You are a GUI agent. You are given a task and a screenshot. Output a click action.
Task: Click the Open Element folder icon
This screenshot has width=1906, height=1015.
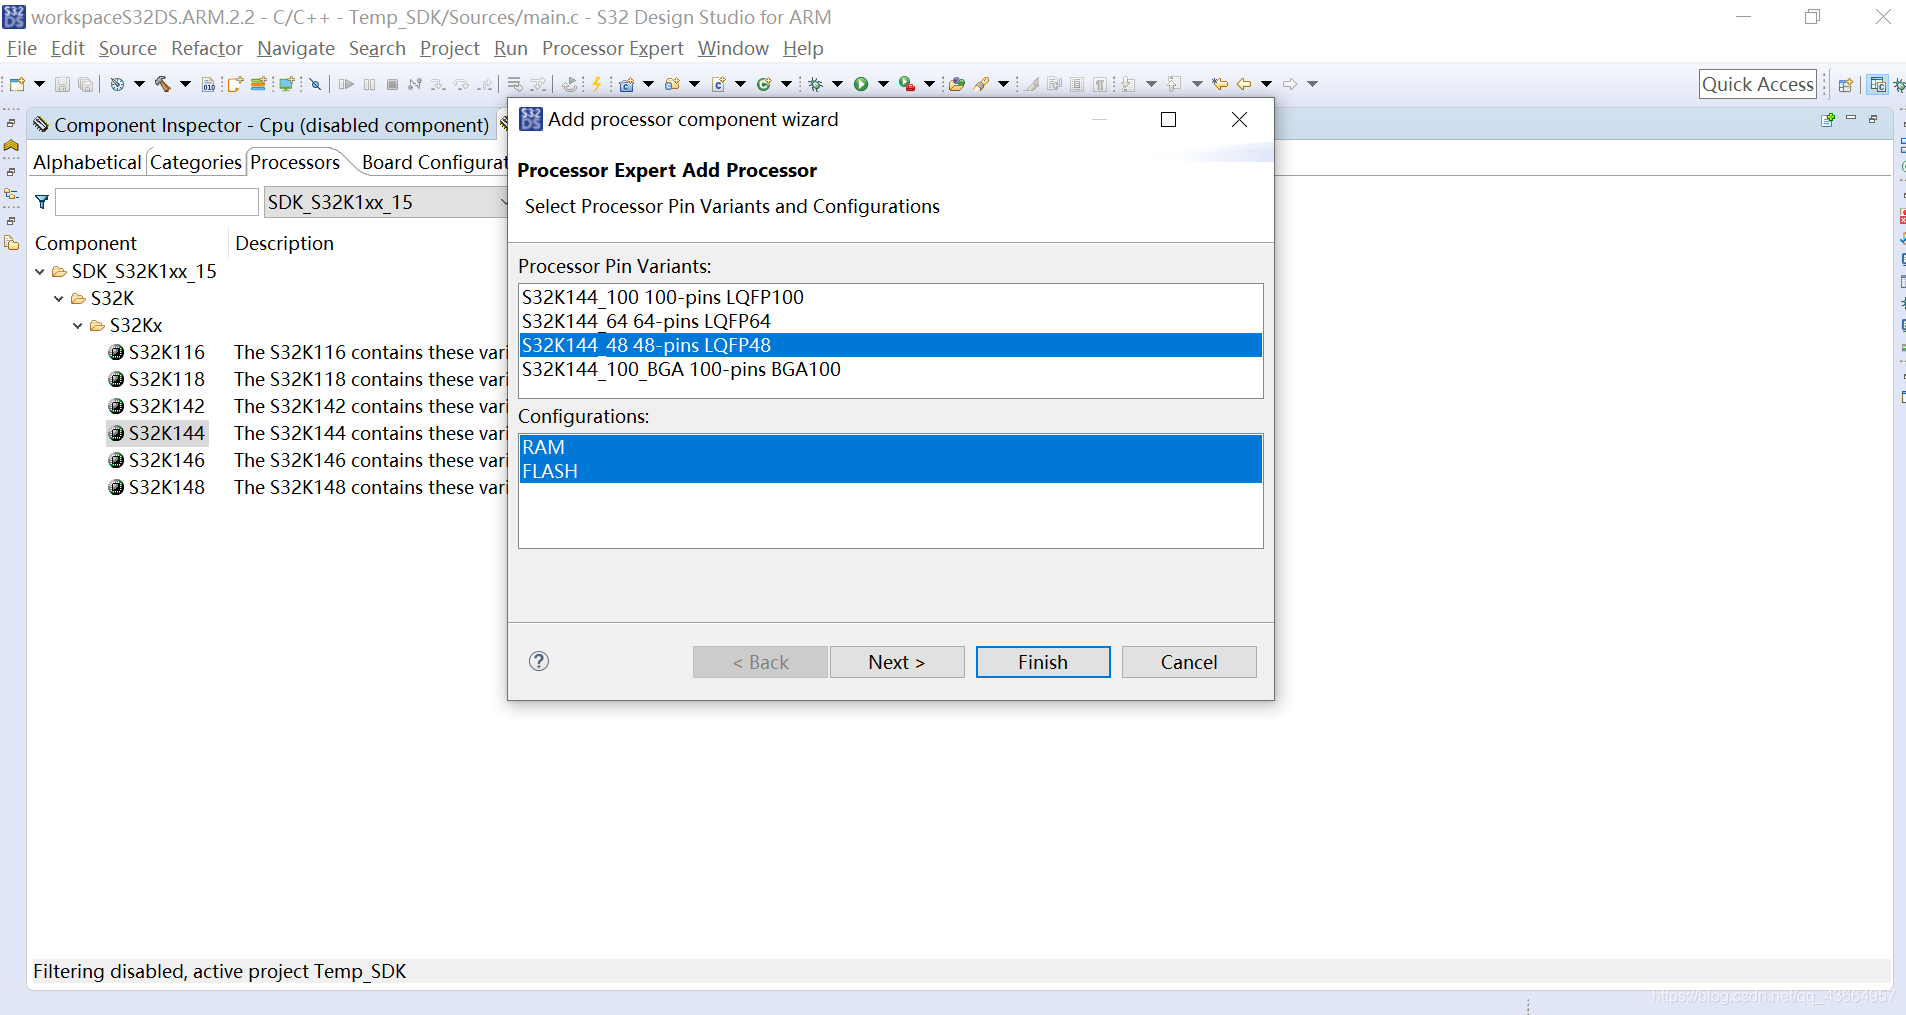pyautogui.click(x=957, y=84)
